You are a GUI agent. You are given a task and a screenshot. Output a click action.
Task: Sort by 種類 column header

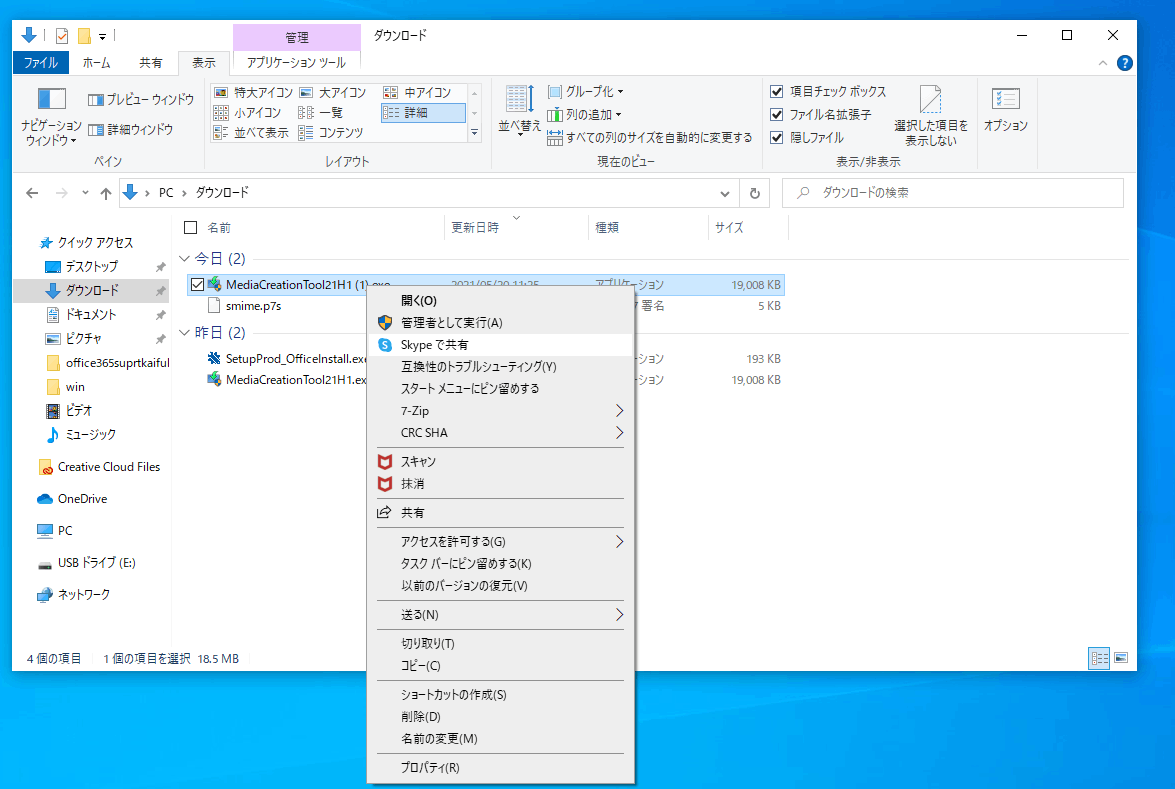(x=648, y=227)
